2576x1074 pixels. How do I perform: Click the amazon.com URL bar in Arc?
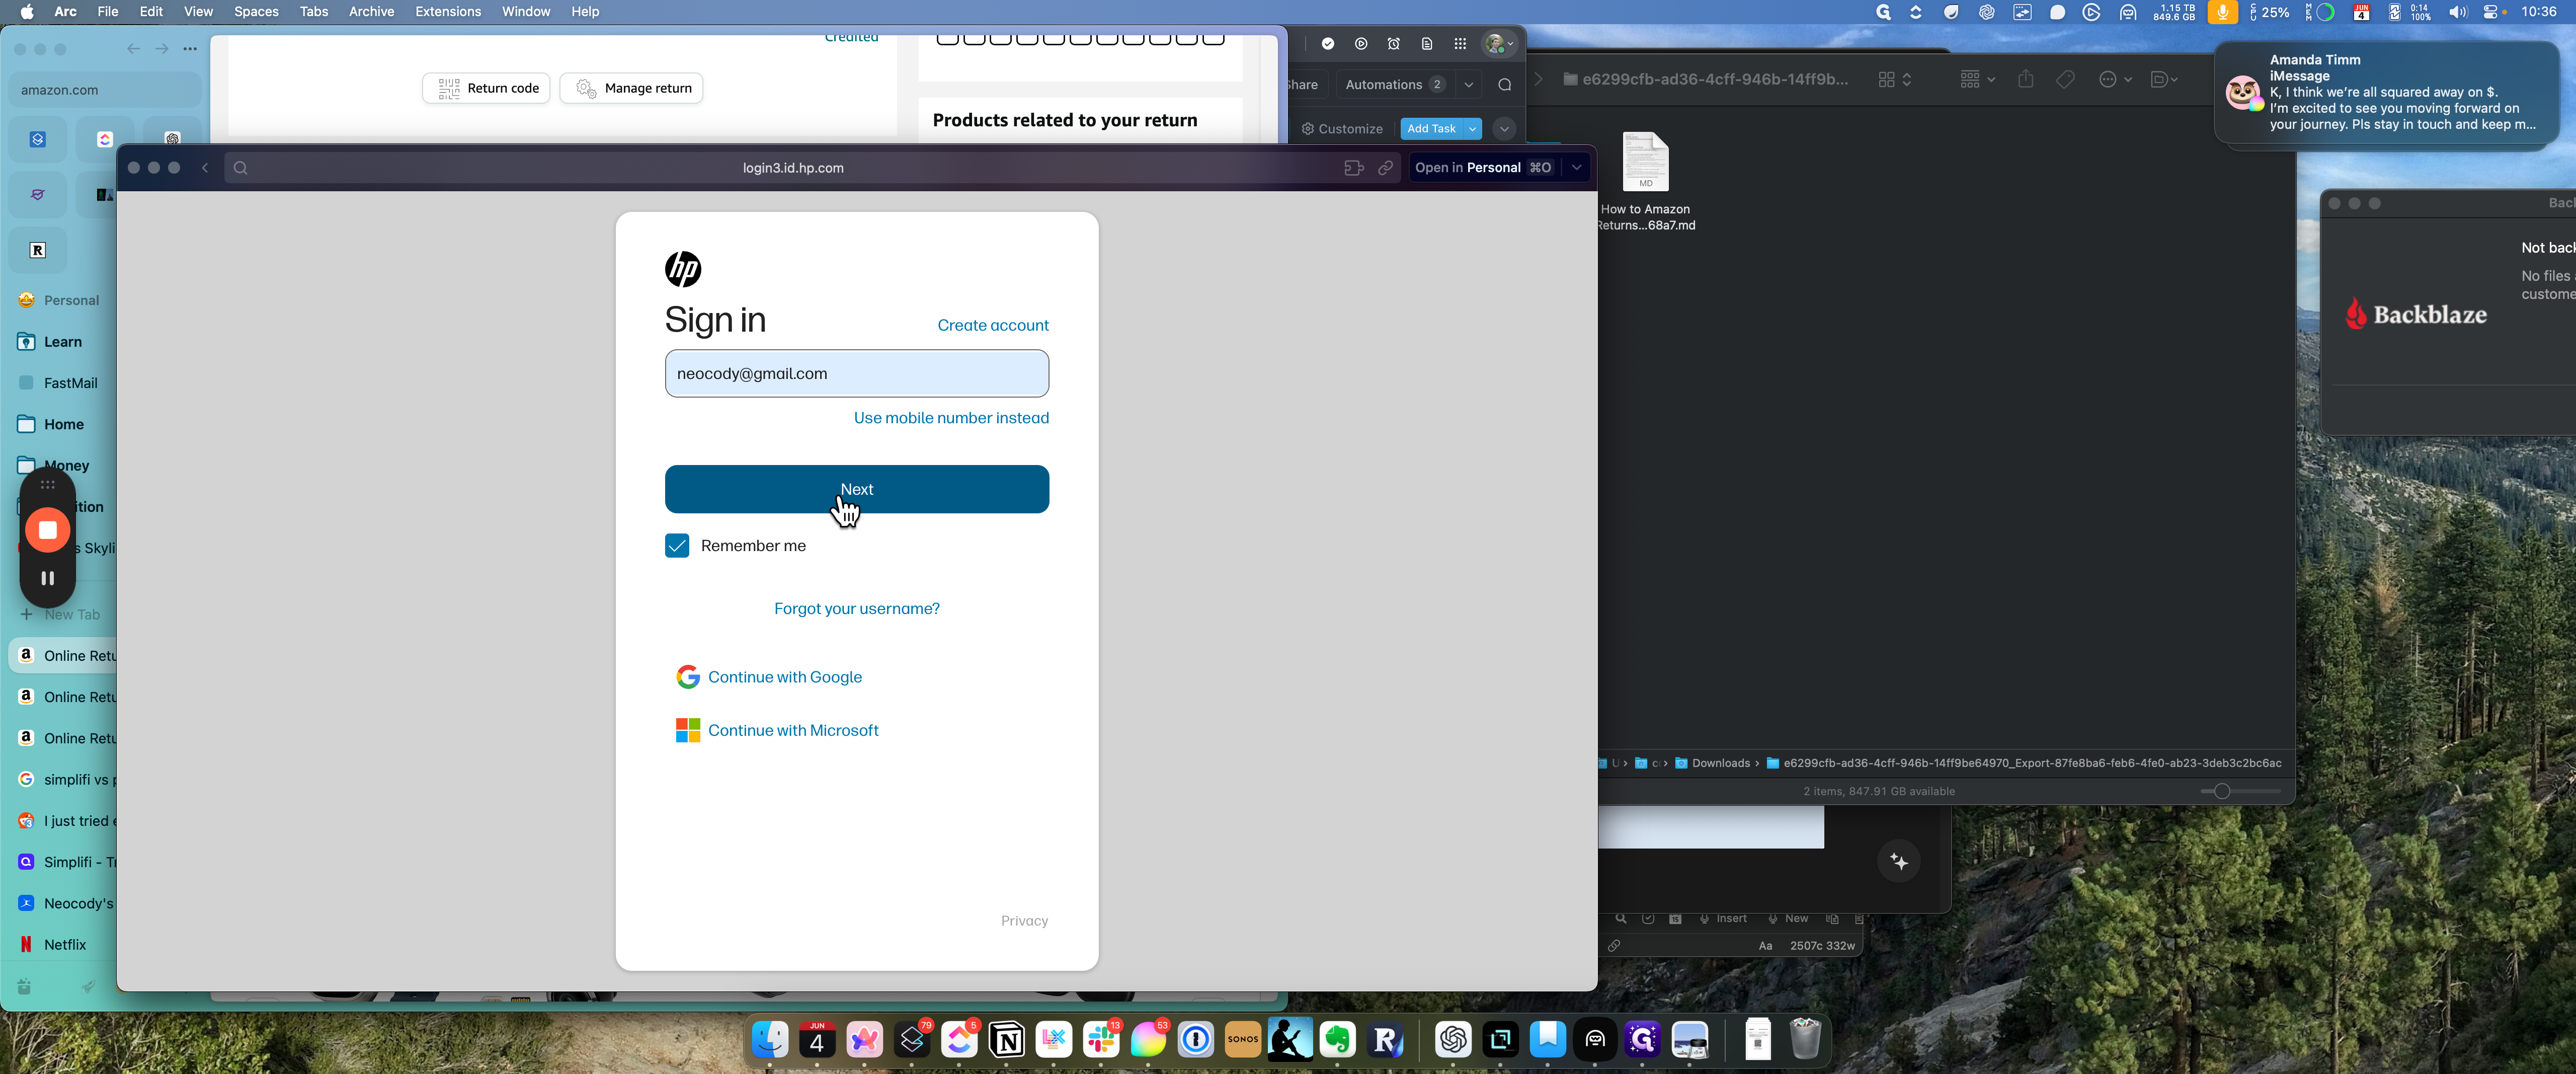(105, 89)
